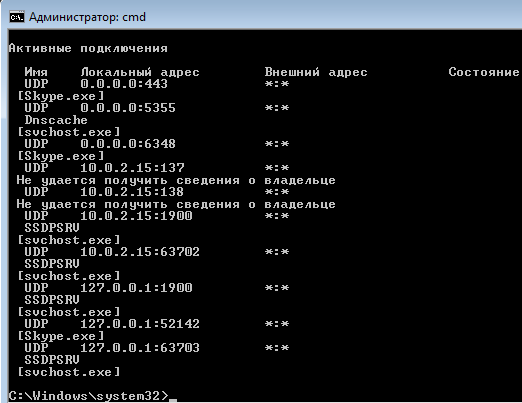Screen dimensions: 522x403
Task: Click the 'Активные подключения' heading text
Action: coord(88,49)
